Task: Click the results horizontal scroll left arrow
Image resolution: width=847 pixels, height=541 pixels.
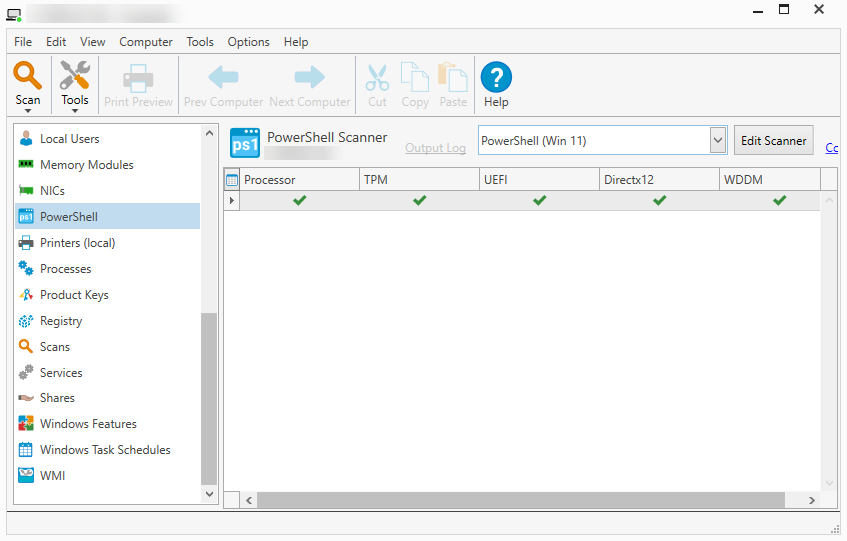Action: tap(248, 500)
